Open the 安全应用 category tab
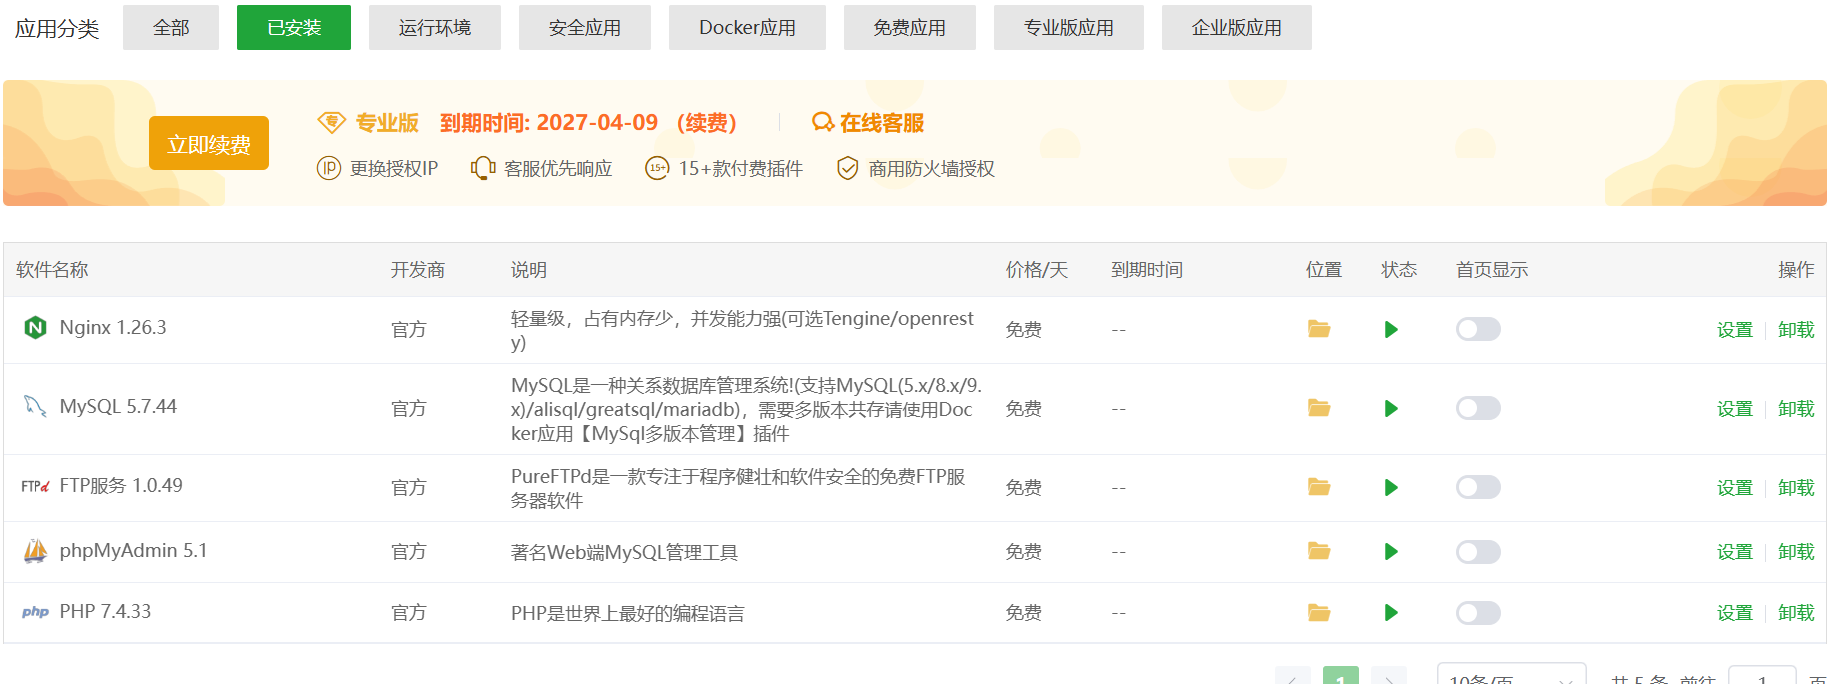 click(585, 27)
